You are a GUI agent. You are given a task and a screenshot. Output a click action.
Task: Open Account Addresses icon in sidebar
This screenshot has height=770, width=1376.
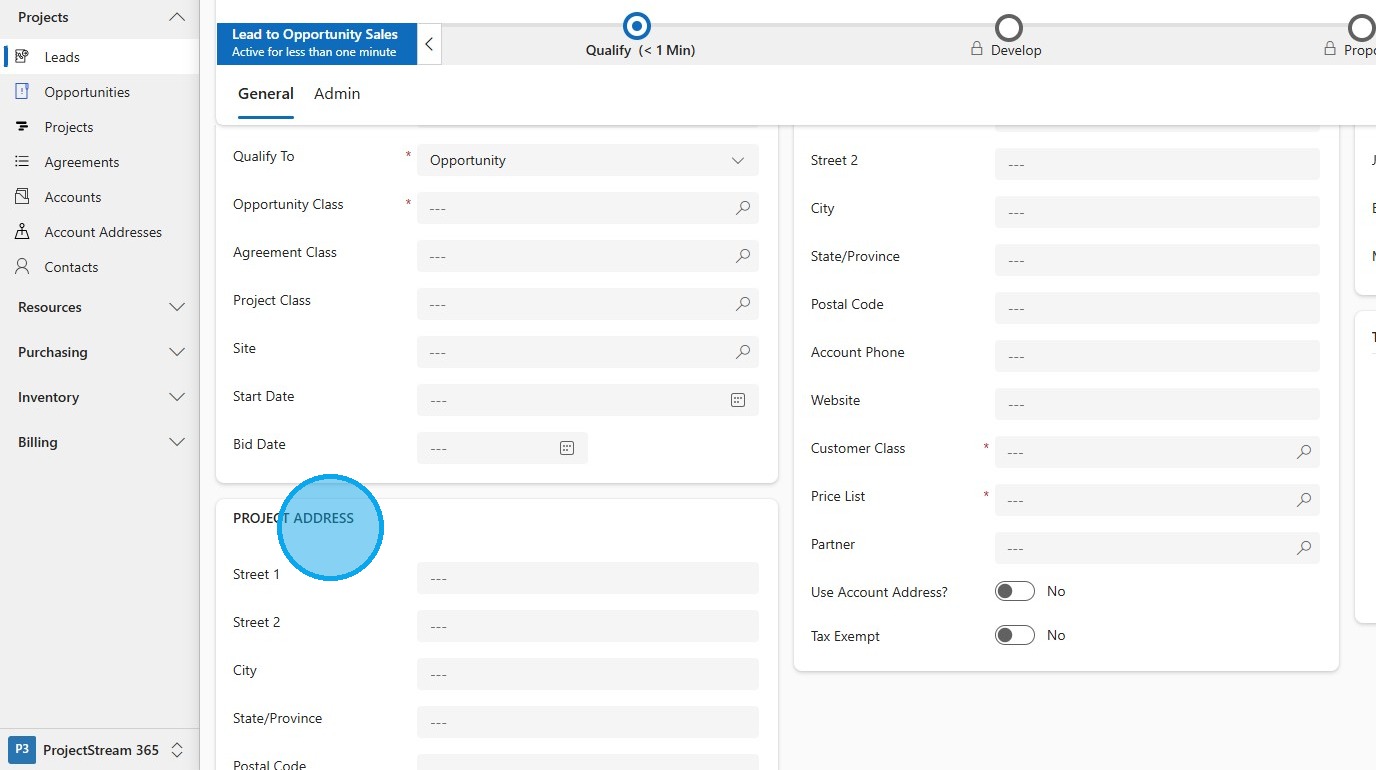click(22, 232)
